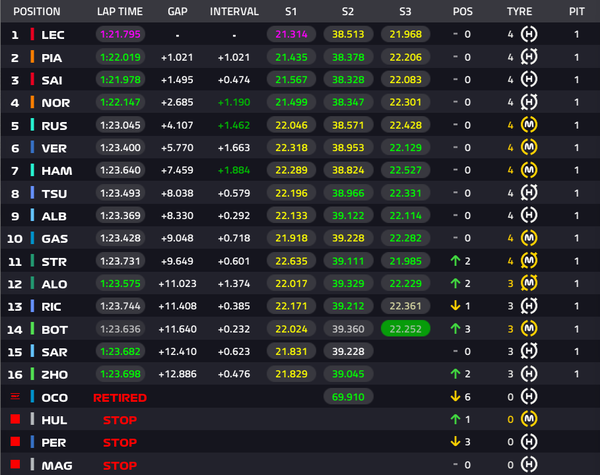Click the hard tyre icon in LEC row

point(529,34)
